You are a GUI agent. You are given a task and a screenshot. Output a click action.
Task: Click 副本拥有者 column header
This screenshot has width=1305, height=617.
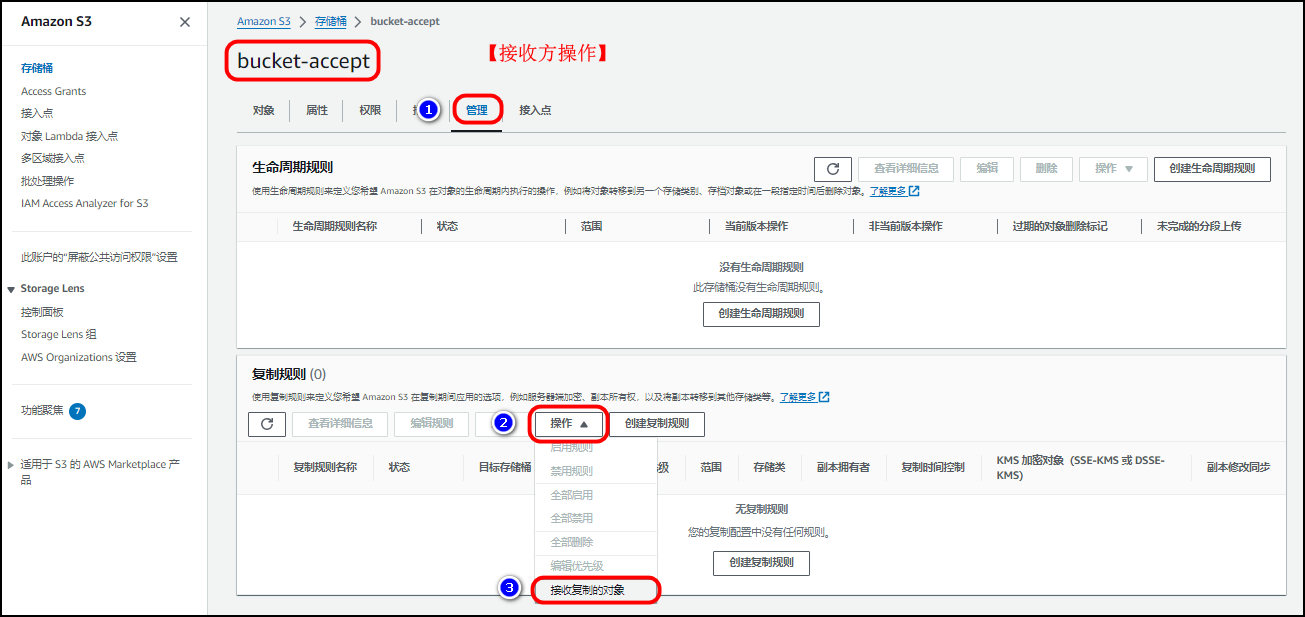pyautogui.click(x=843, y=467)
